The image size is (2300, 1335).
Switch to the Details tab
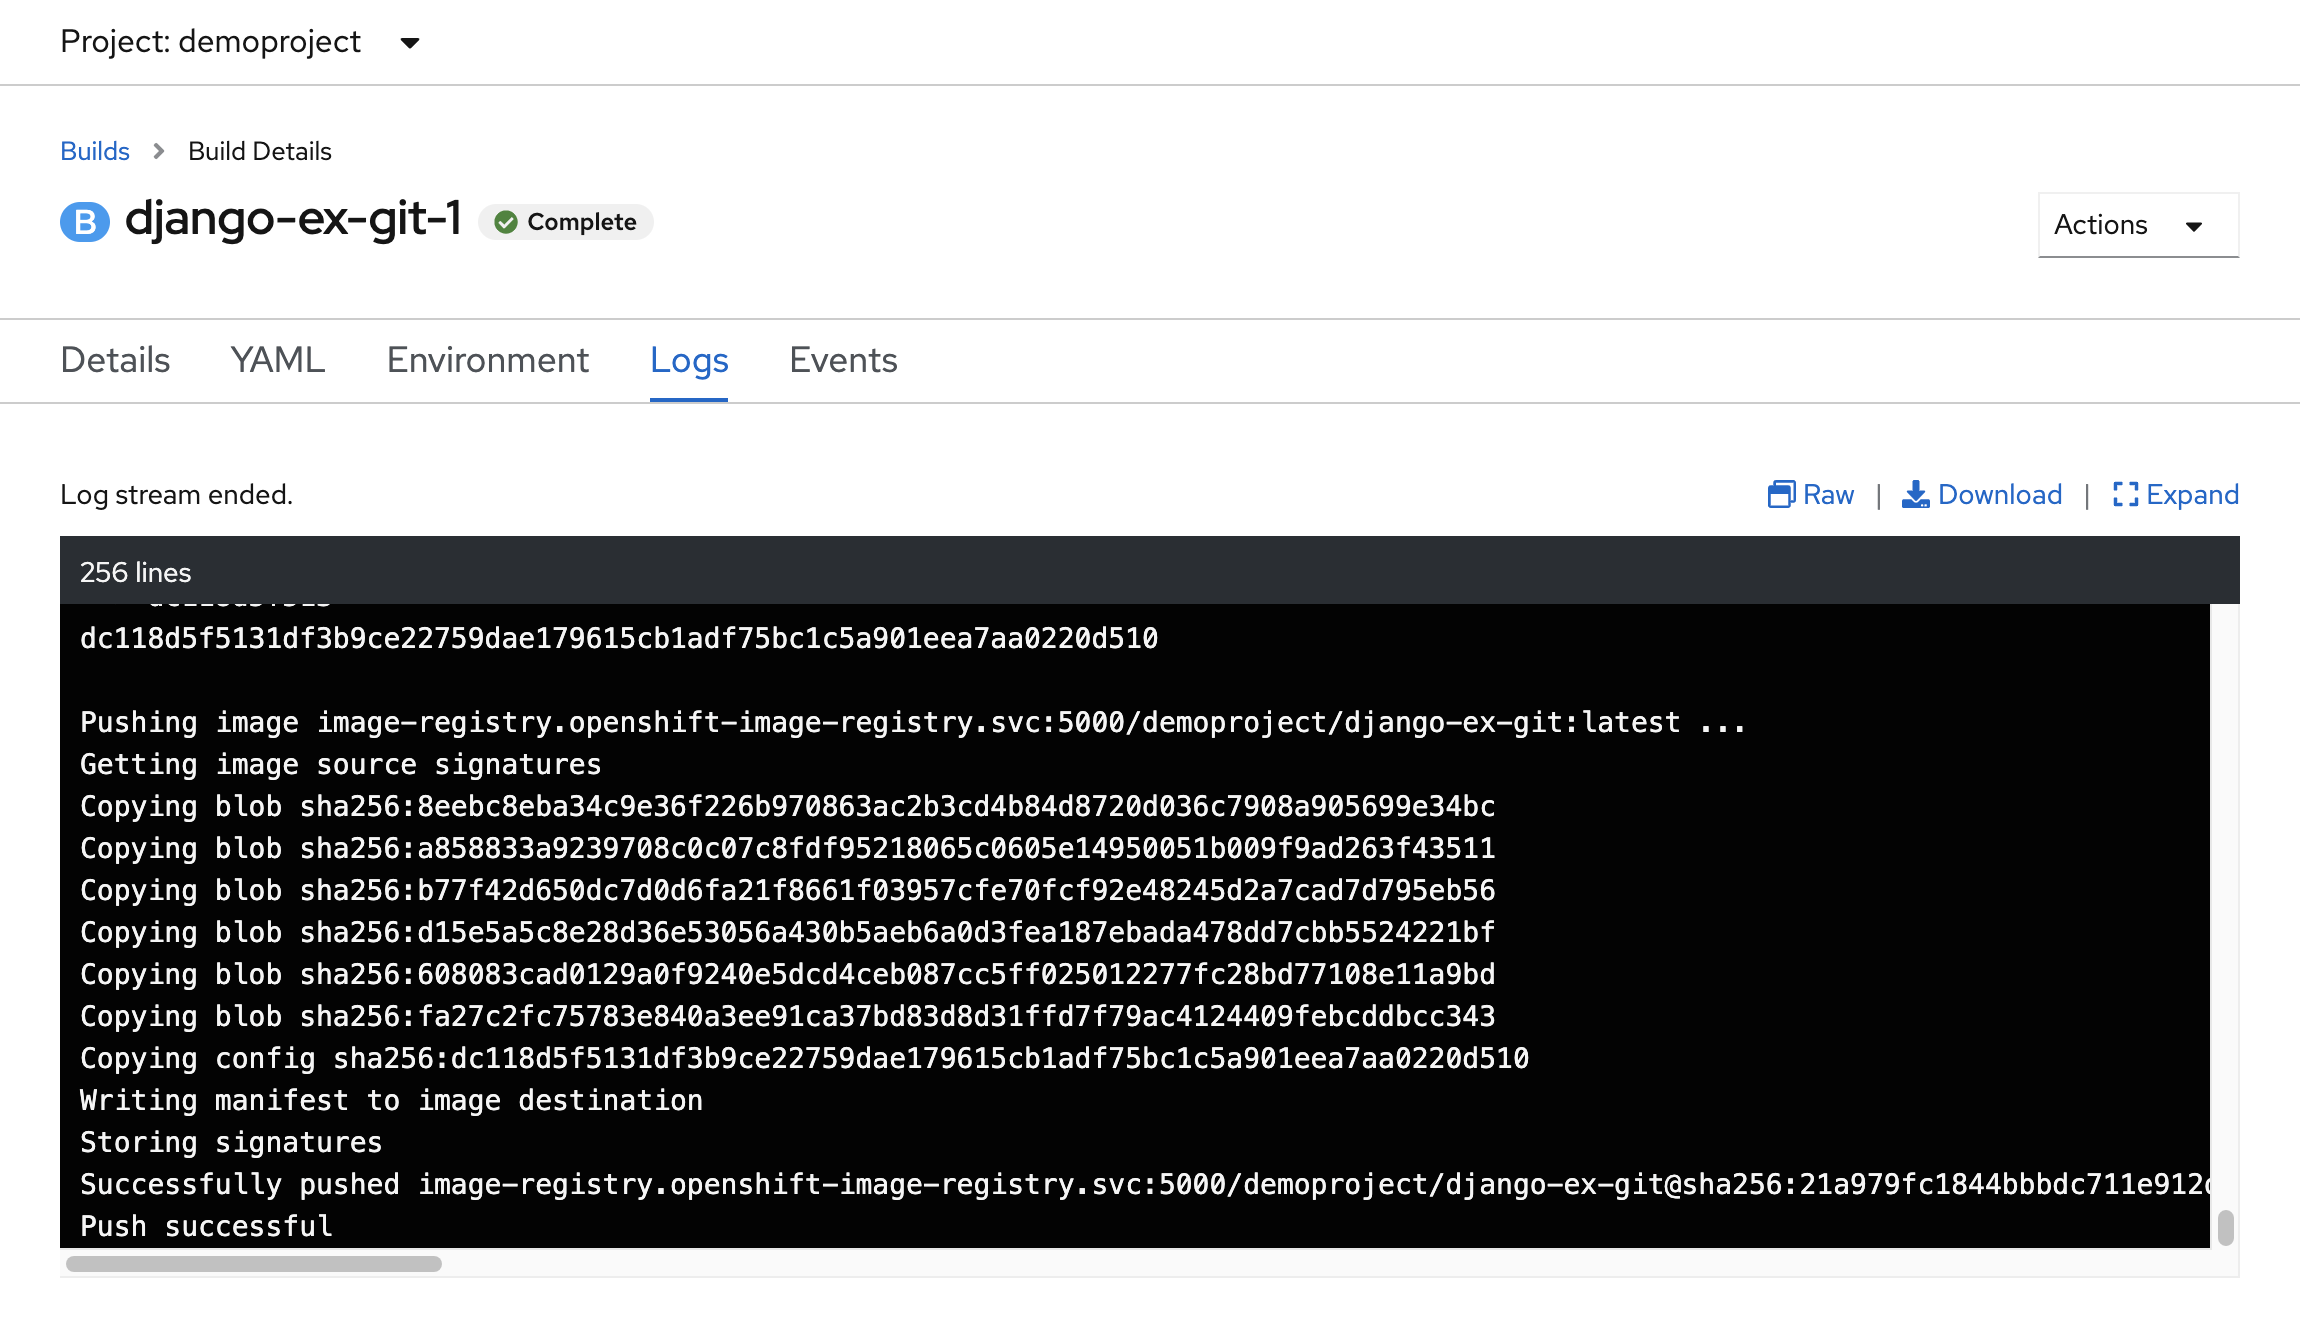[x=114, y=359]
